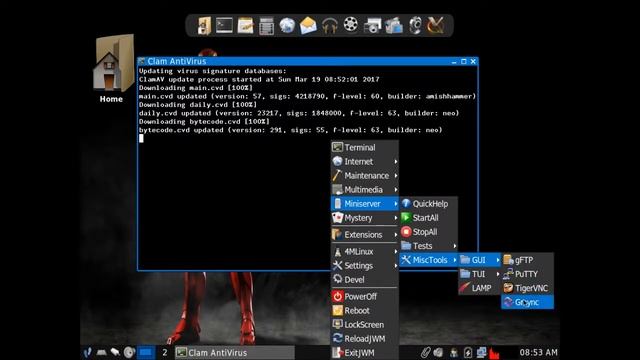
Task: Expand the Maintenance submenu
Action: [x=364, y=176]
